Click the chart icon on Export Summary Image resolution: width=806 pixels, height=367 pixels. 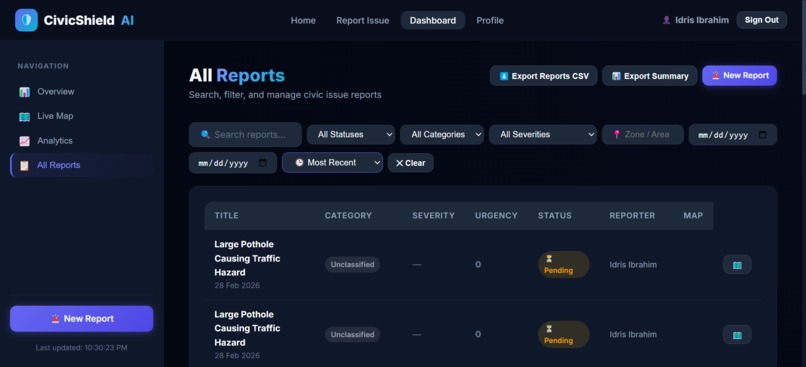pyautogui.click(x=616, y=76)
